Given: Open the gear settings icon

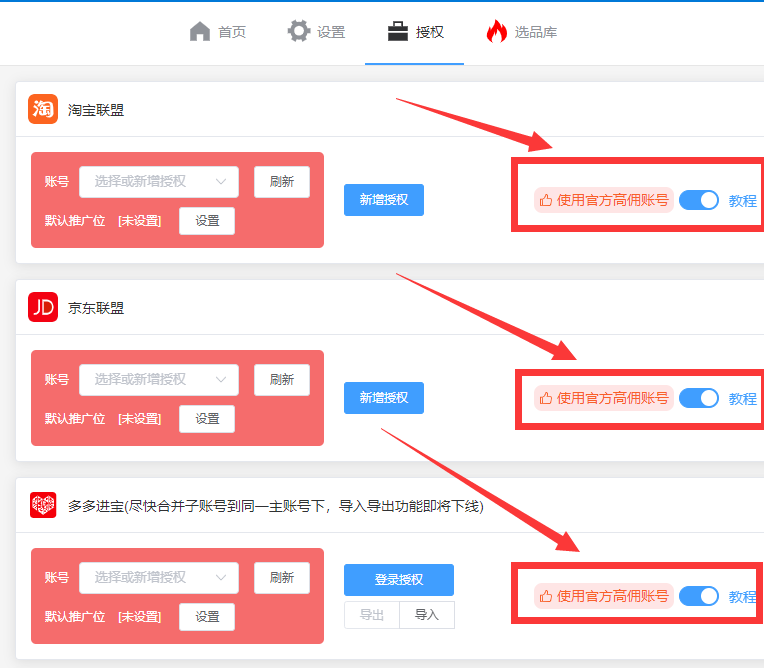Looking at the screenshot, I should click(299, 31).
